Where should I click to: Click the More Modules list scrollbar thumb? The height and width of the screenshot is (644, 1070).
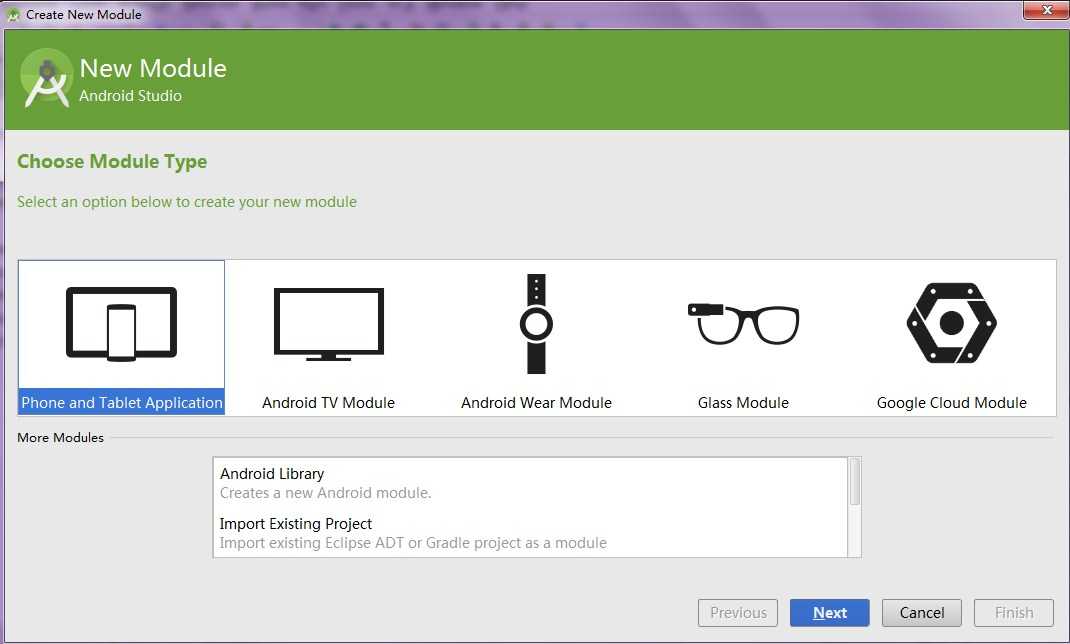point(854,482)
